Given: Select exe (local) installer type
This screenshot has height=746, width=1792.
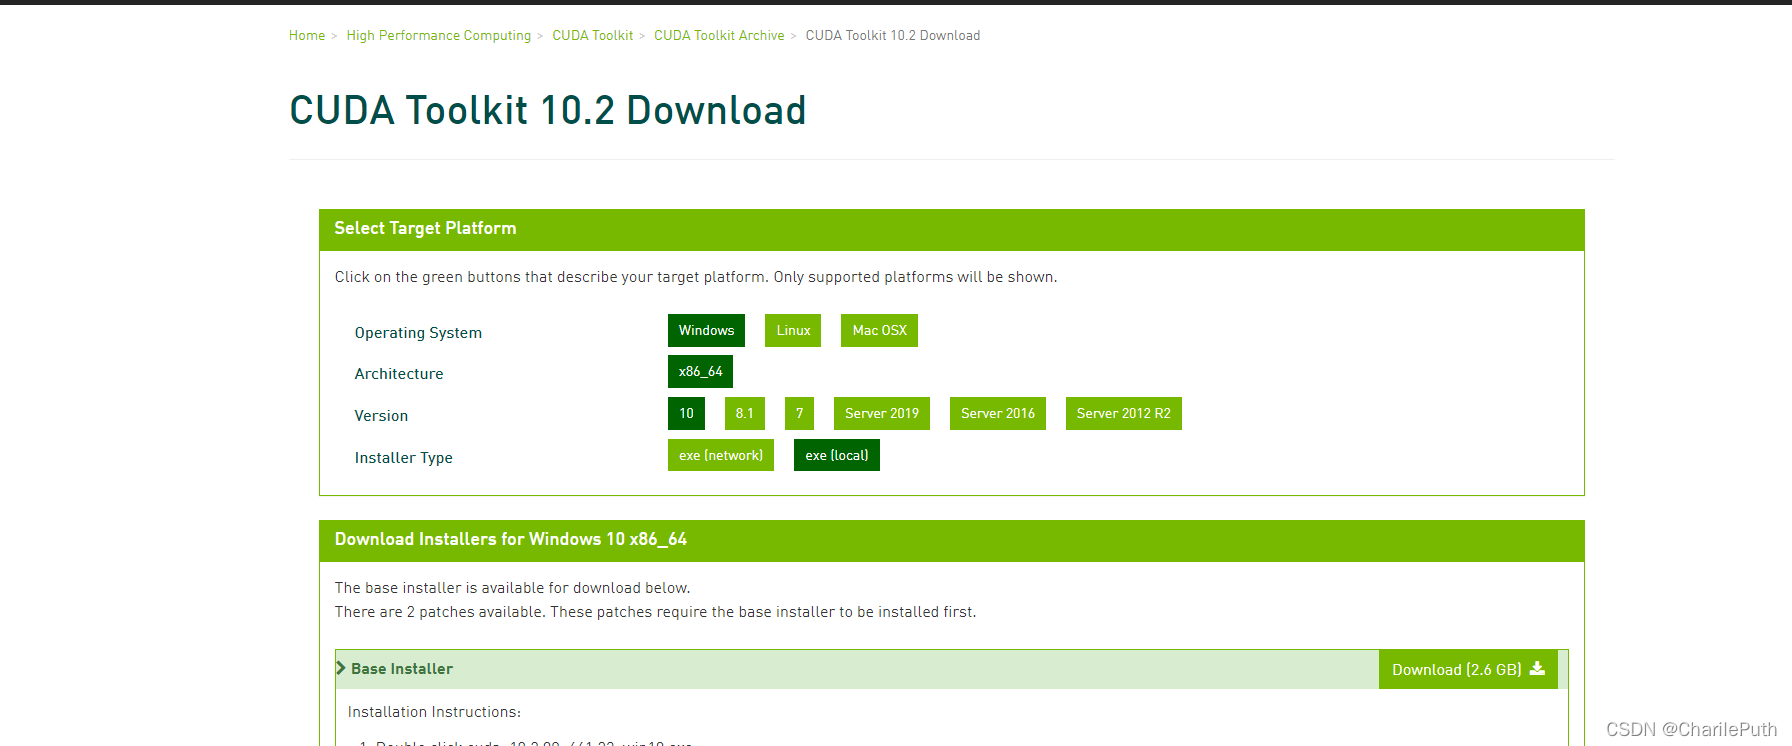Looking at the screenshot, I should tap(837, 455).
